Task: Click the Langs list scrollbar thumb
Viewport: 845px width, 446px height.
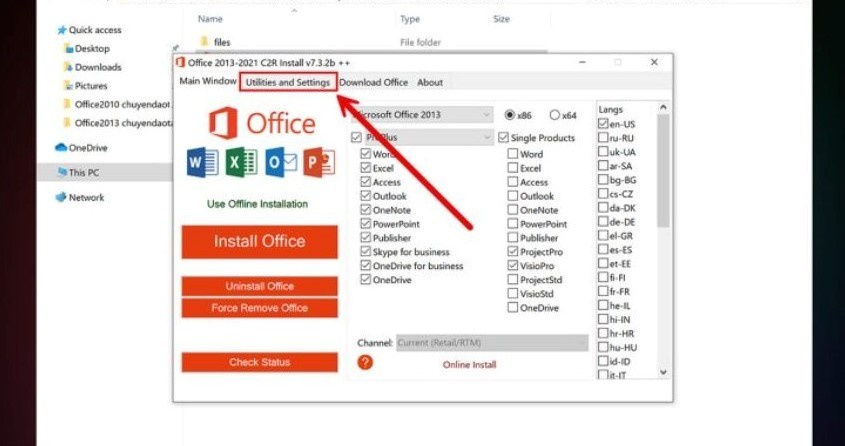Action: [663, 170]
